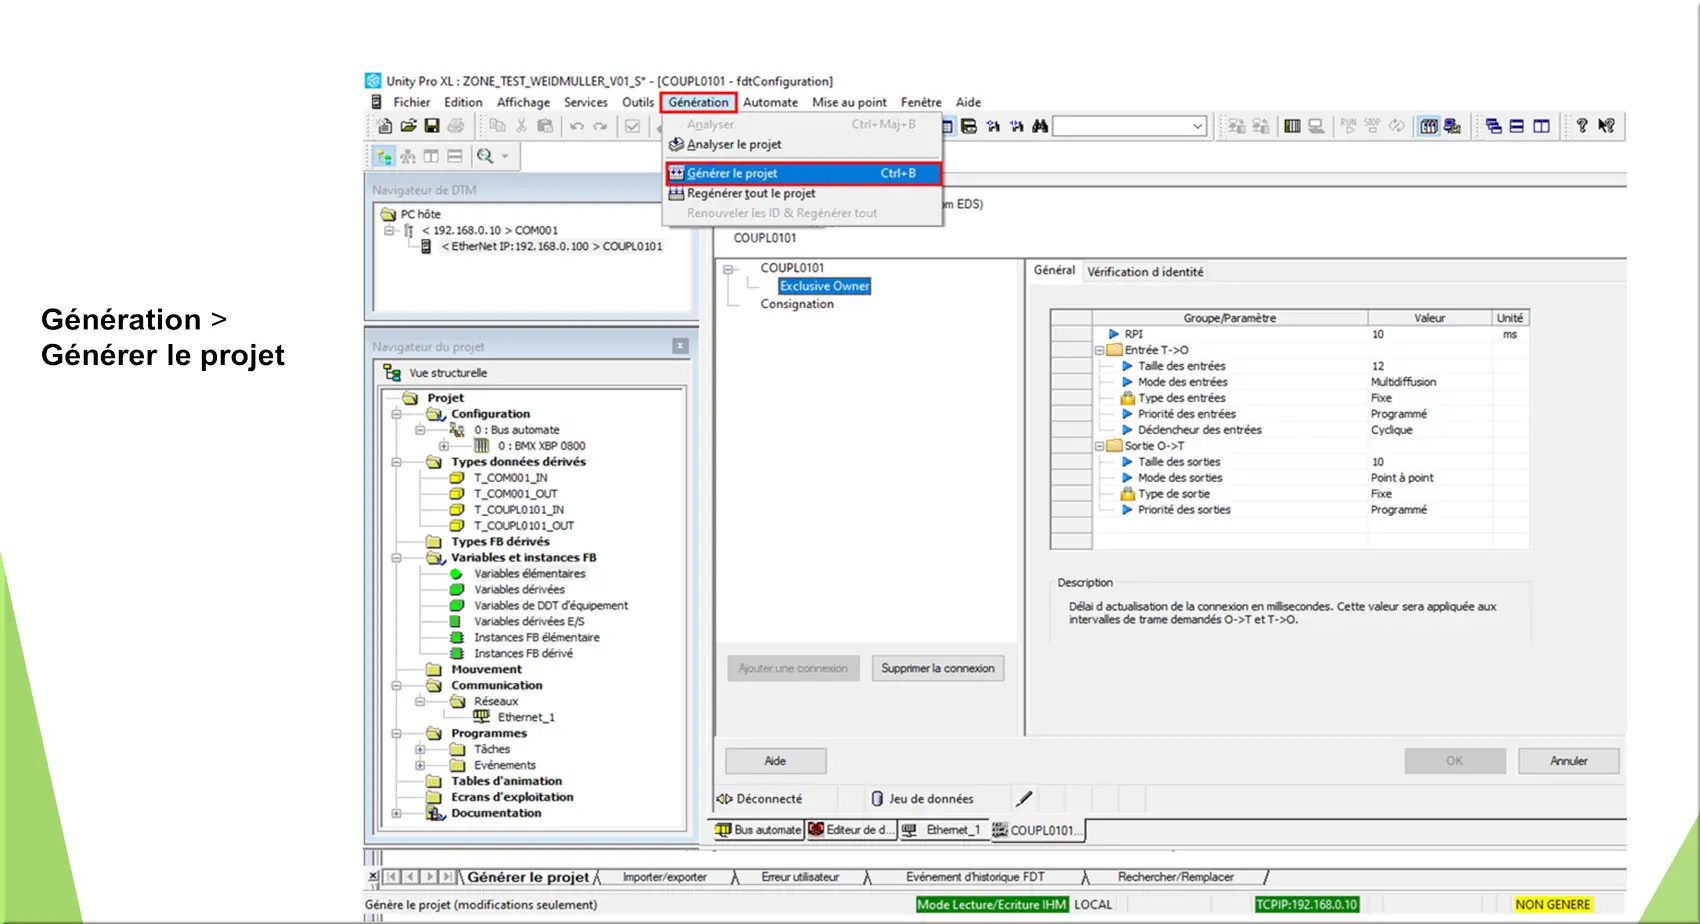The height and width of the screenshot is (924, 1700).
Task: Click the Save floppy disk icon
Action: pos(432,126)
